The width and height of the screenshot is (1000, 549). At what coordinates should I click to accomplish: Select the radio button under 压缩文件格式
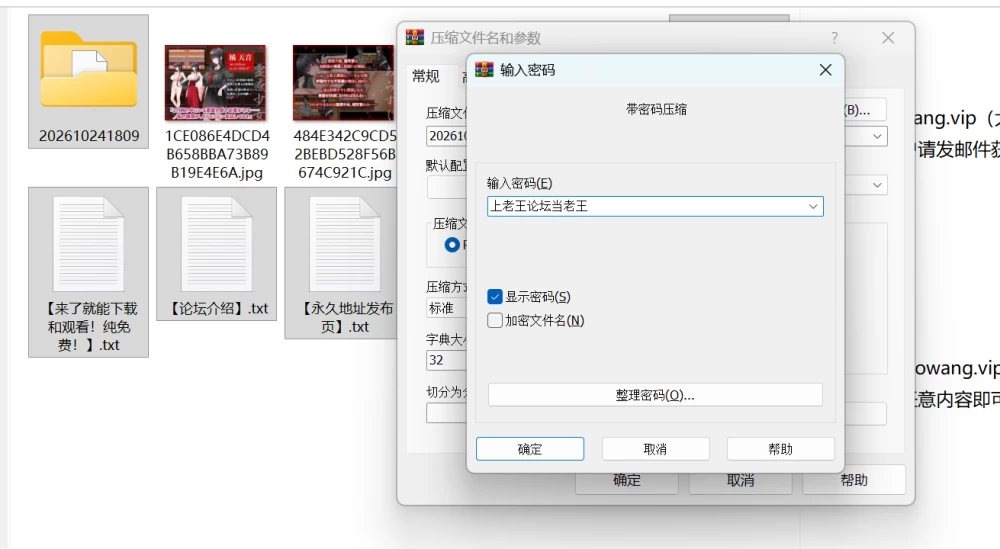tap(452, 245)
